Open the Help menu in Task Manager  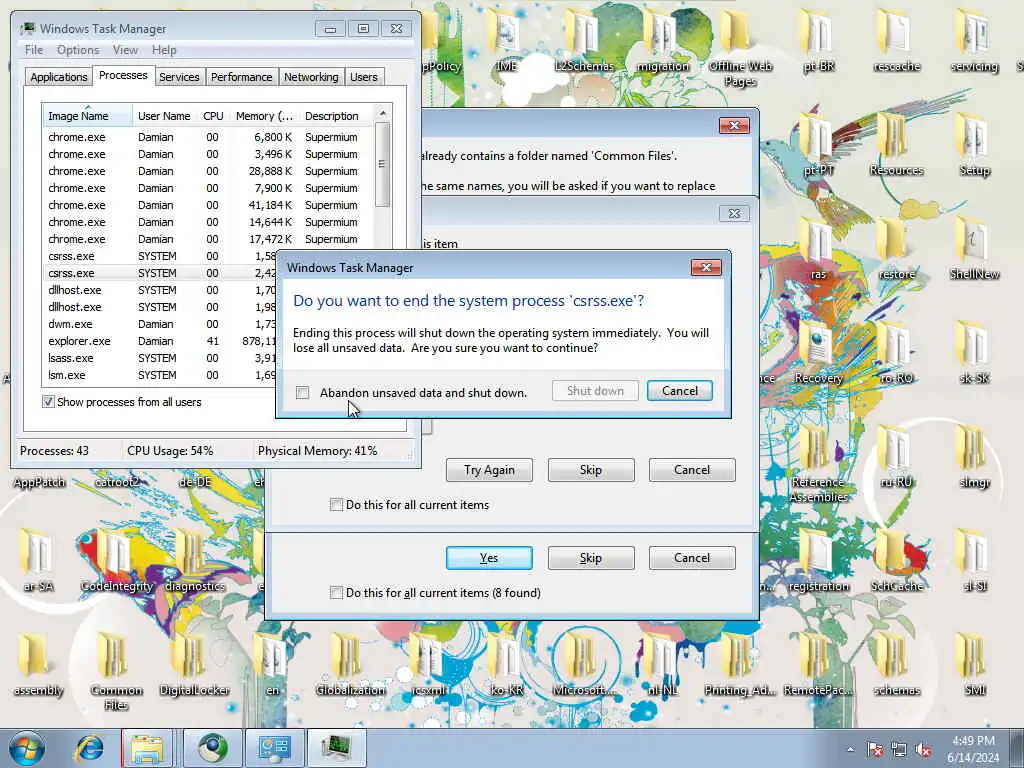[164, 50]
